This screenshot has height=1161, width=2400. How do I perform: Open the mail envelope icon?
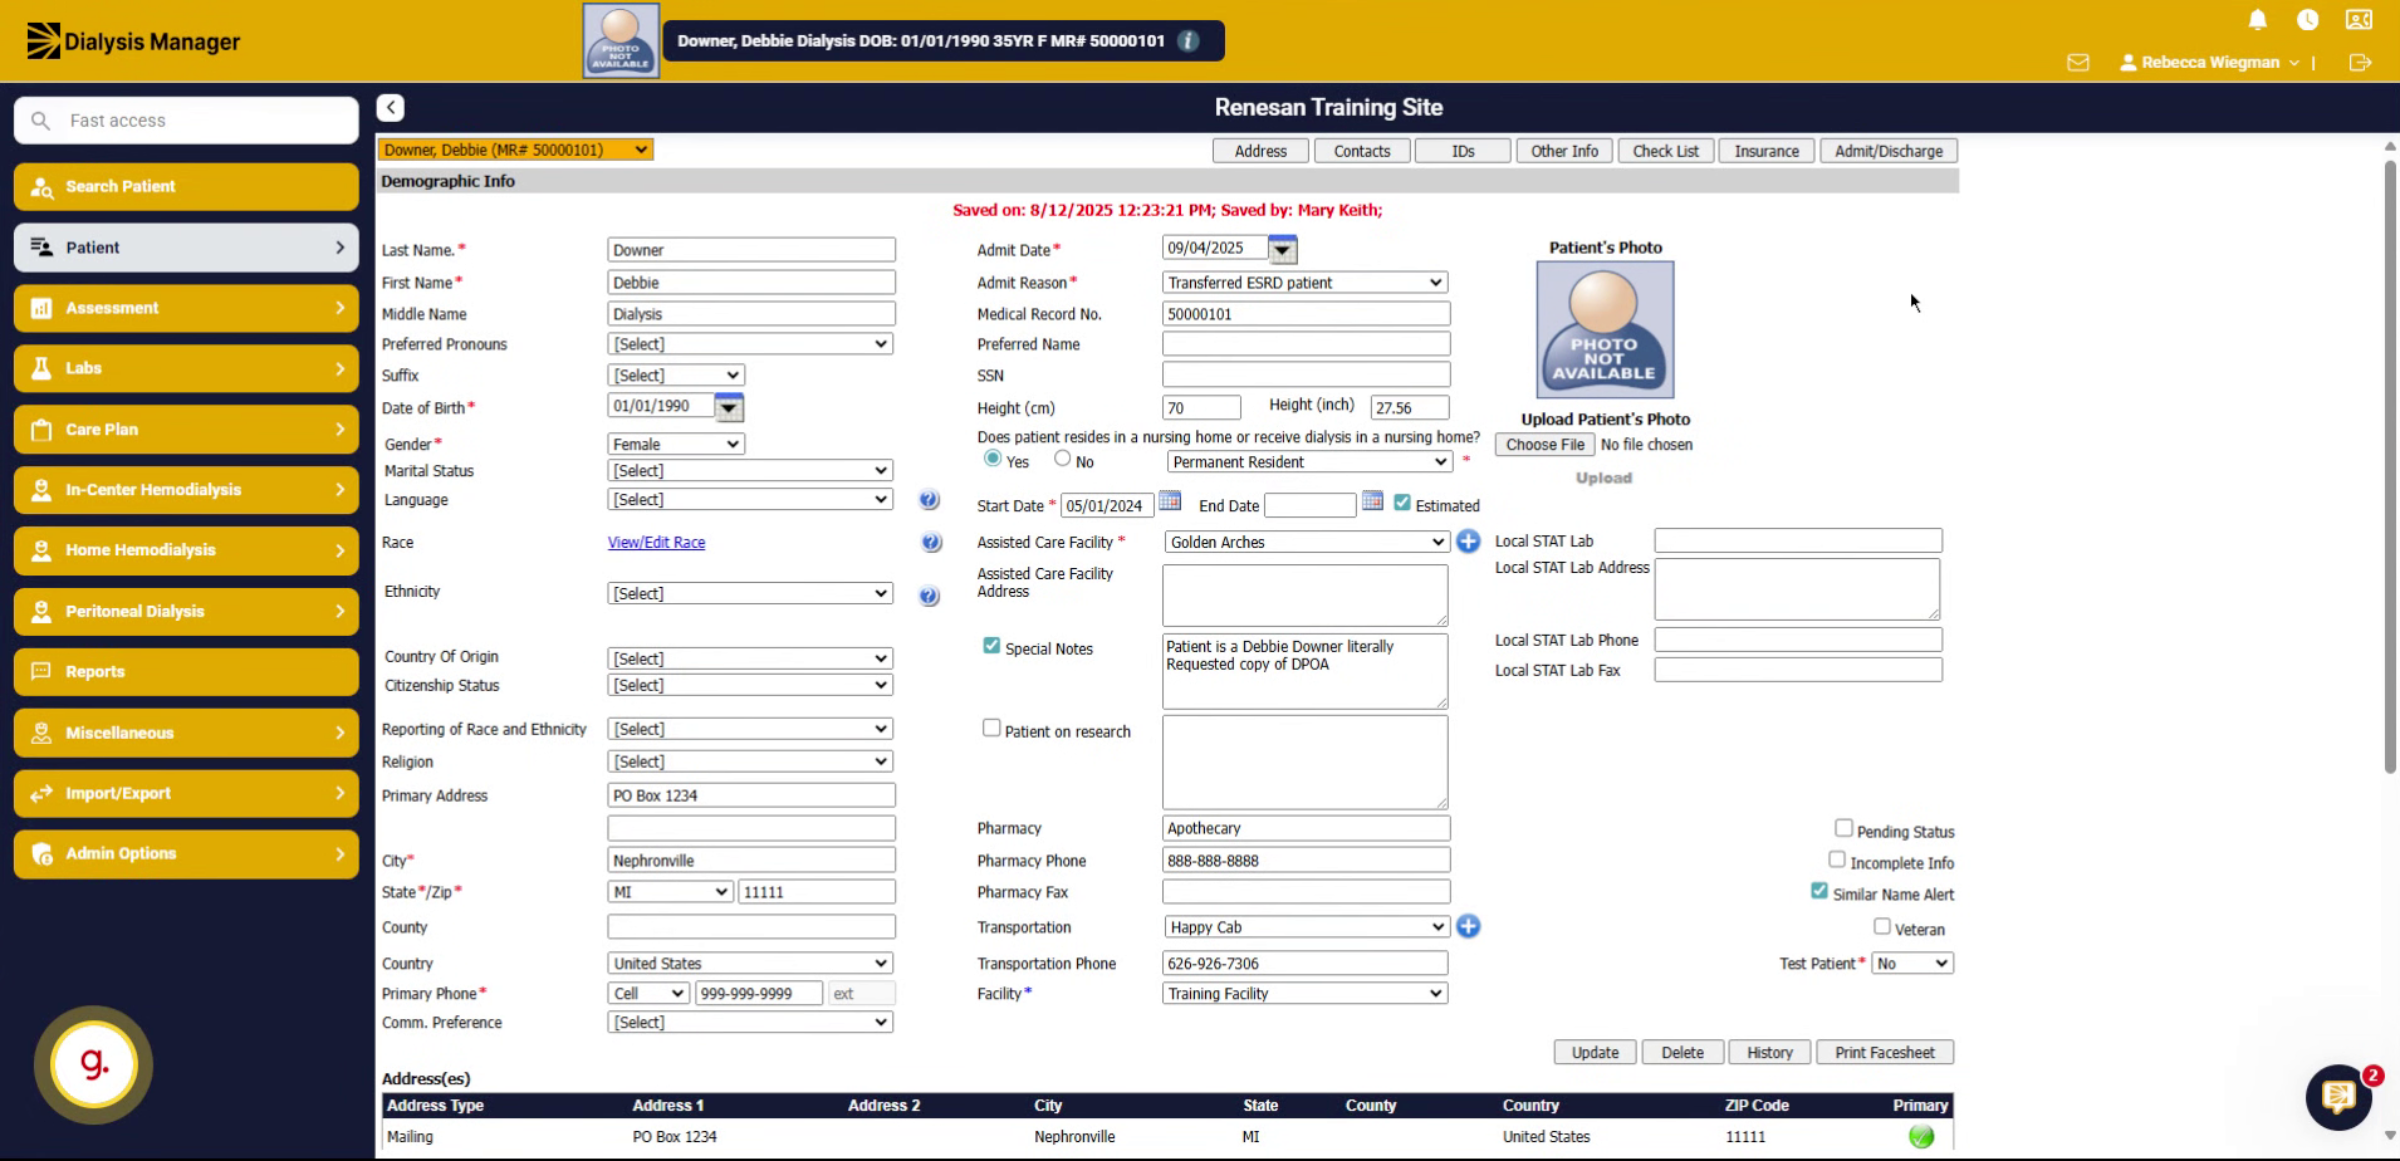pyautogui.click(x=2078, y=62)
